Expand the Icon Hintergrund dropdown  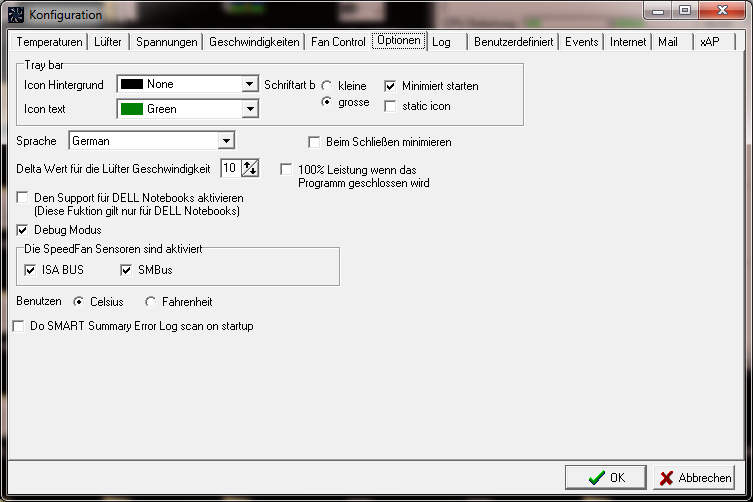click(250, 85)
